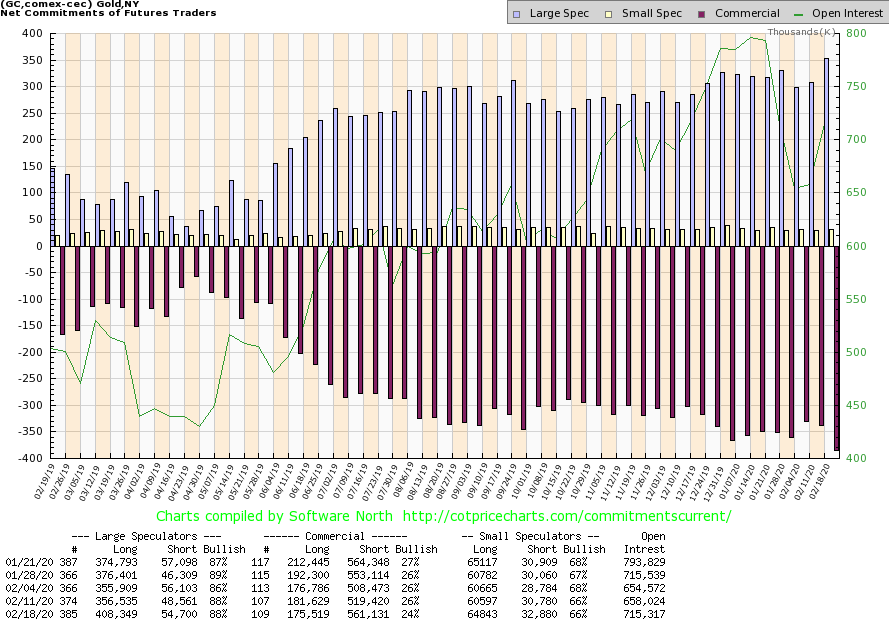Screen dimensions: 889x620
Task: Click the 'Thousands(K)' right axis label
Action: click(x=802, y=33)
